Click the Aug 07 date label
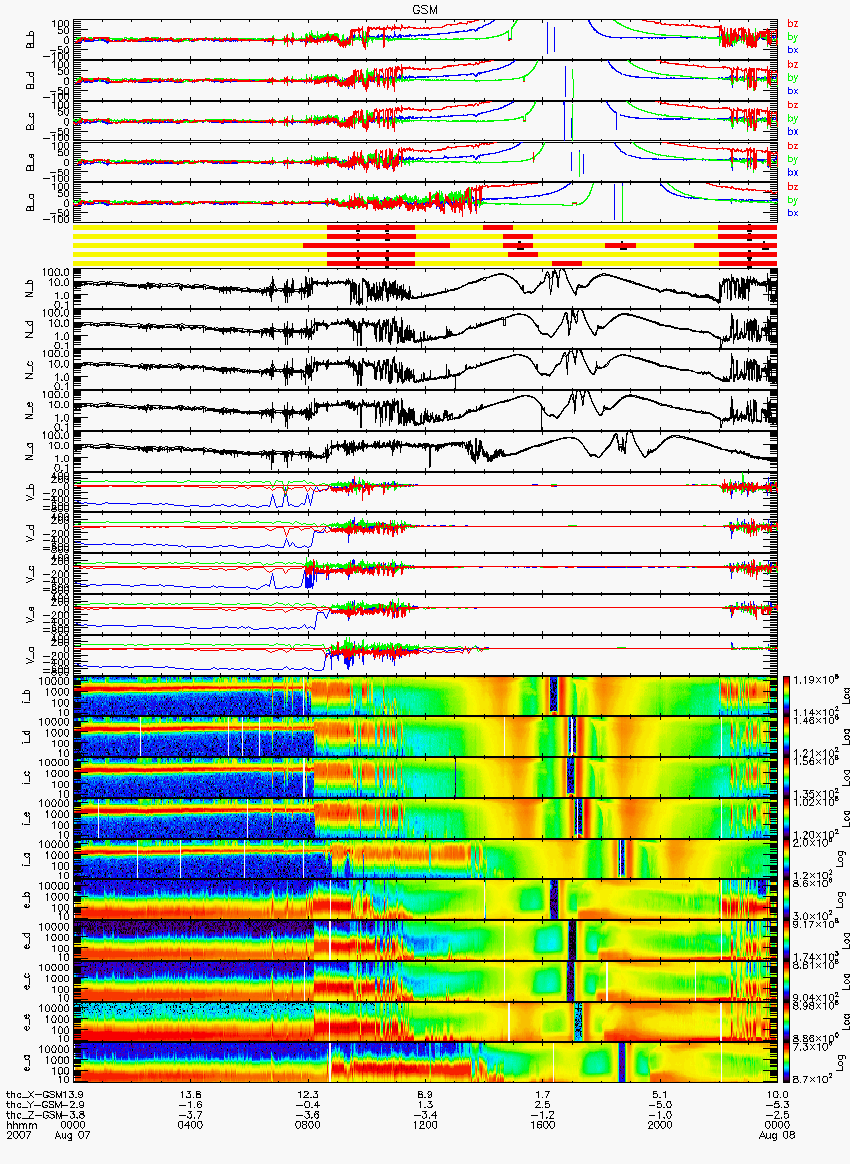 click(72, 1135)
